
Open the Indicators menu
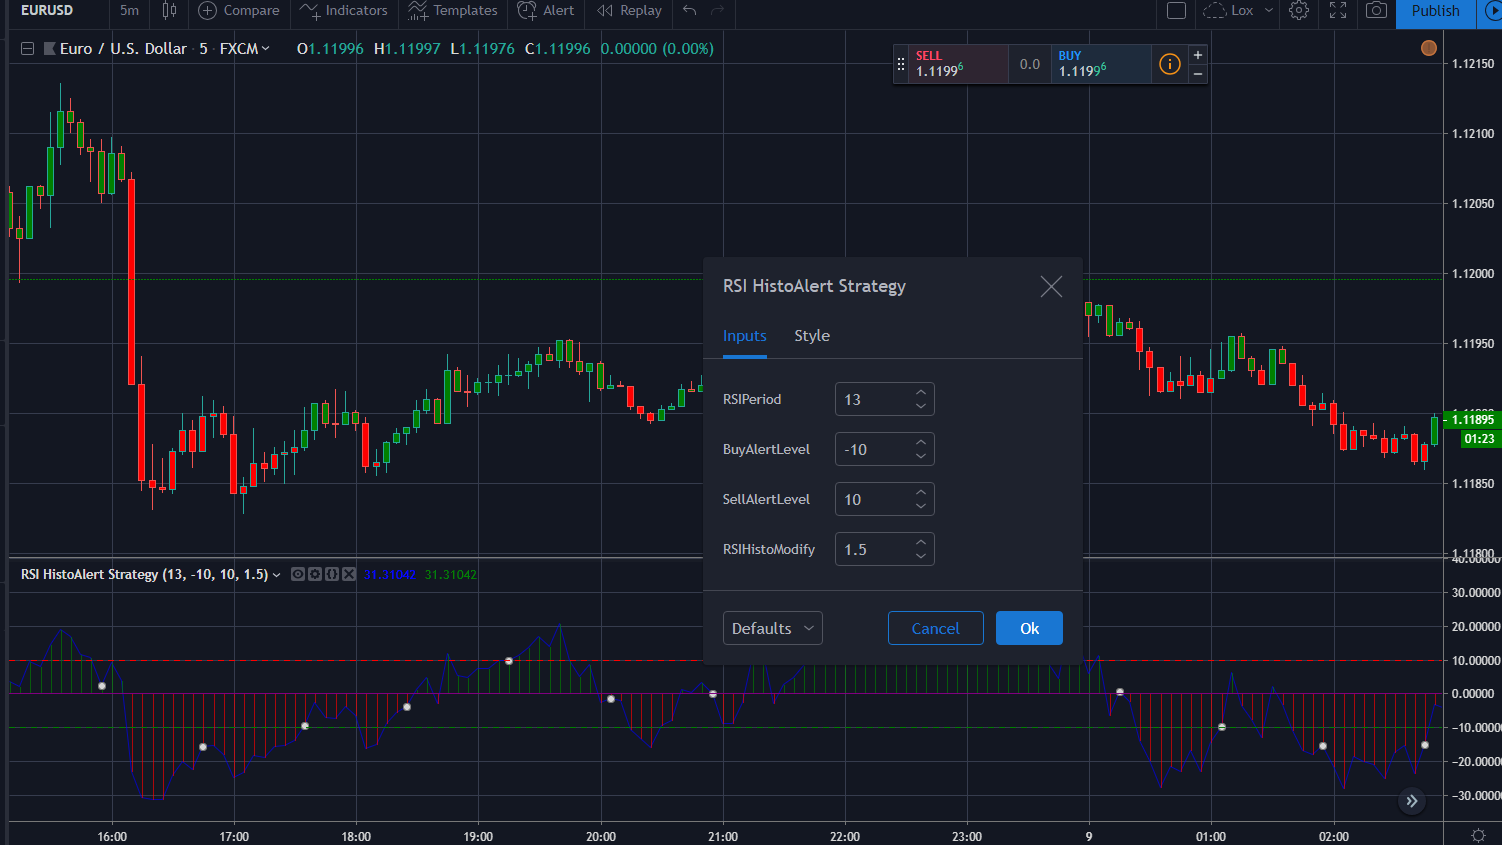[x=344, y=11]
